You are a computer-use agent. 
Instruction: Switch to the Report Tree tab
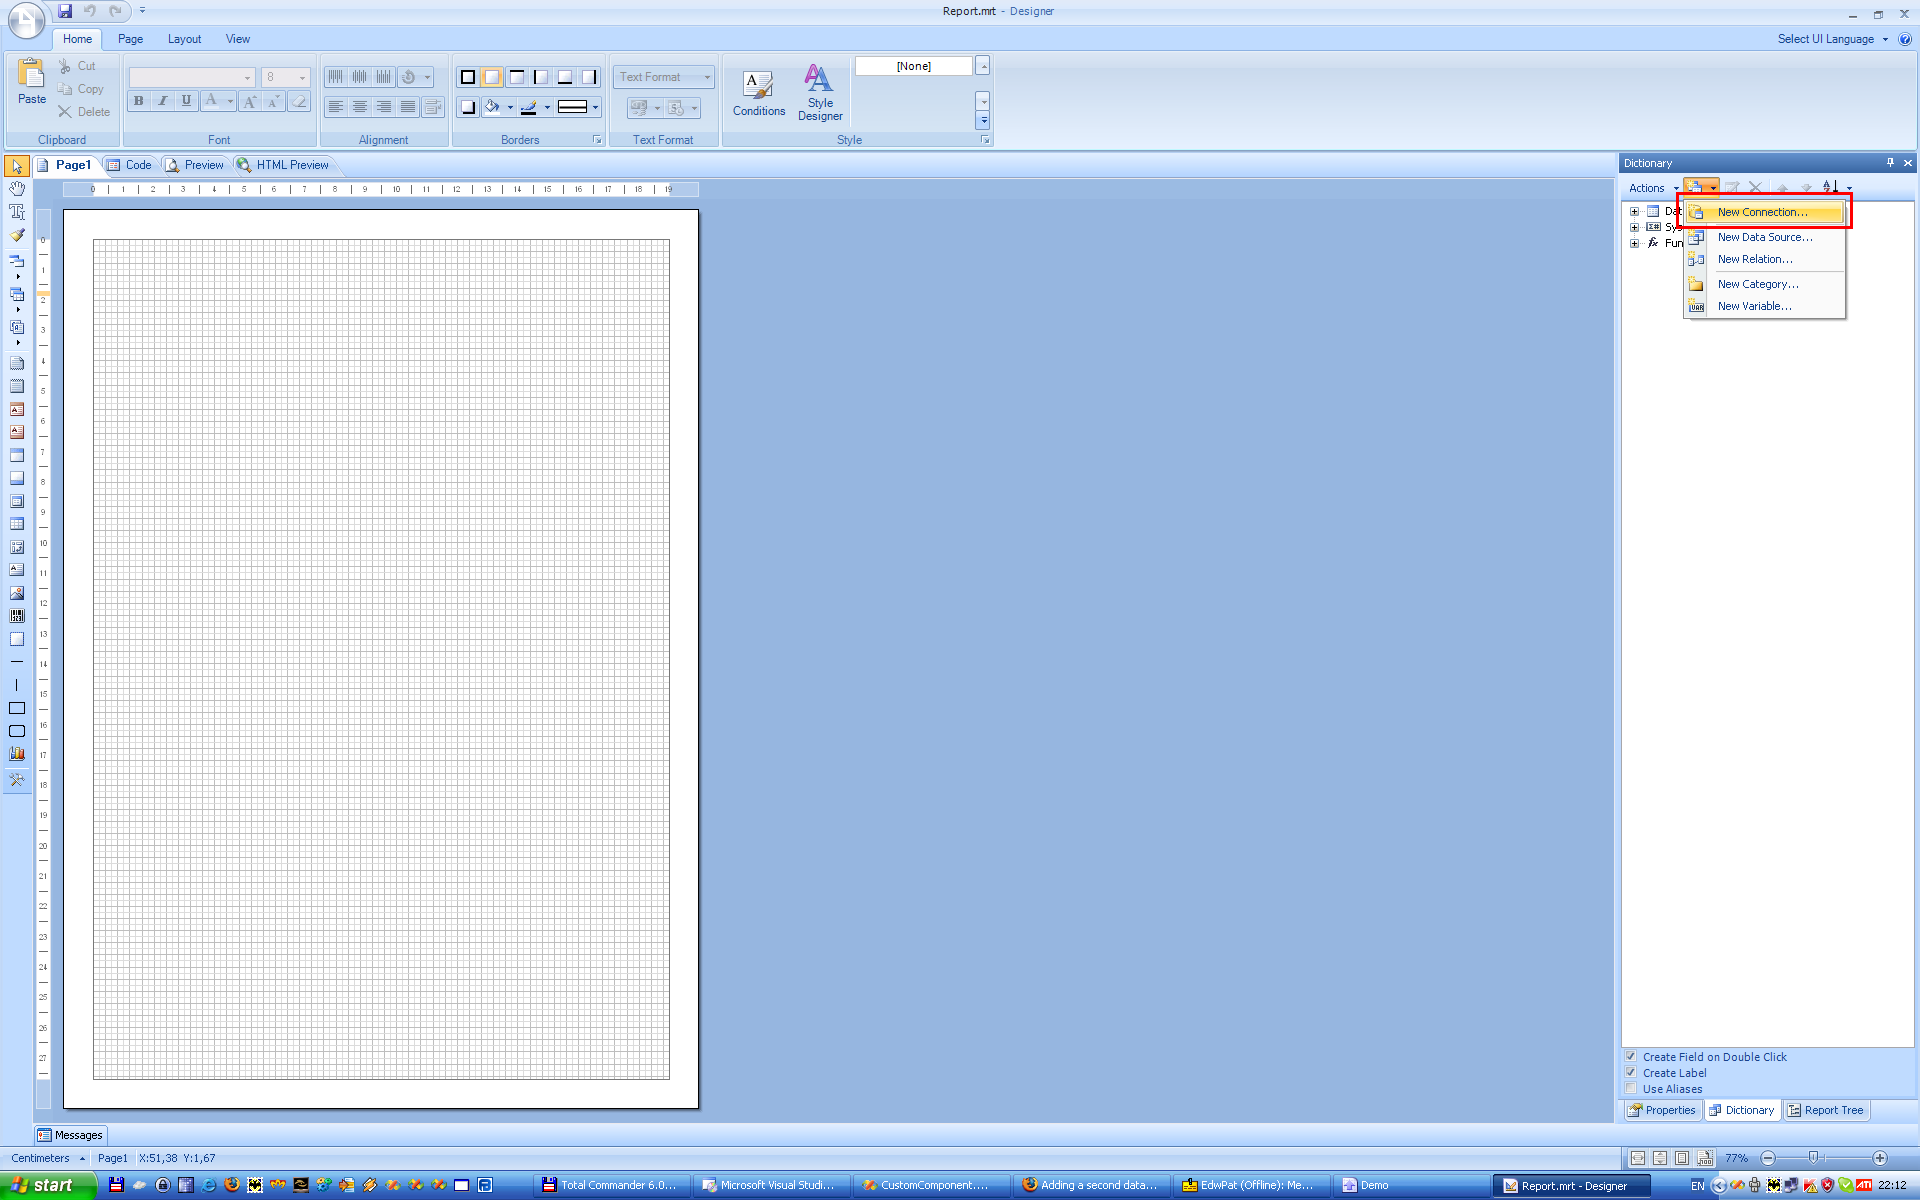pyautogui.click(x=1826, y=1110)
